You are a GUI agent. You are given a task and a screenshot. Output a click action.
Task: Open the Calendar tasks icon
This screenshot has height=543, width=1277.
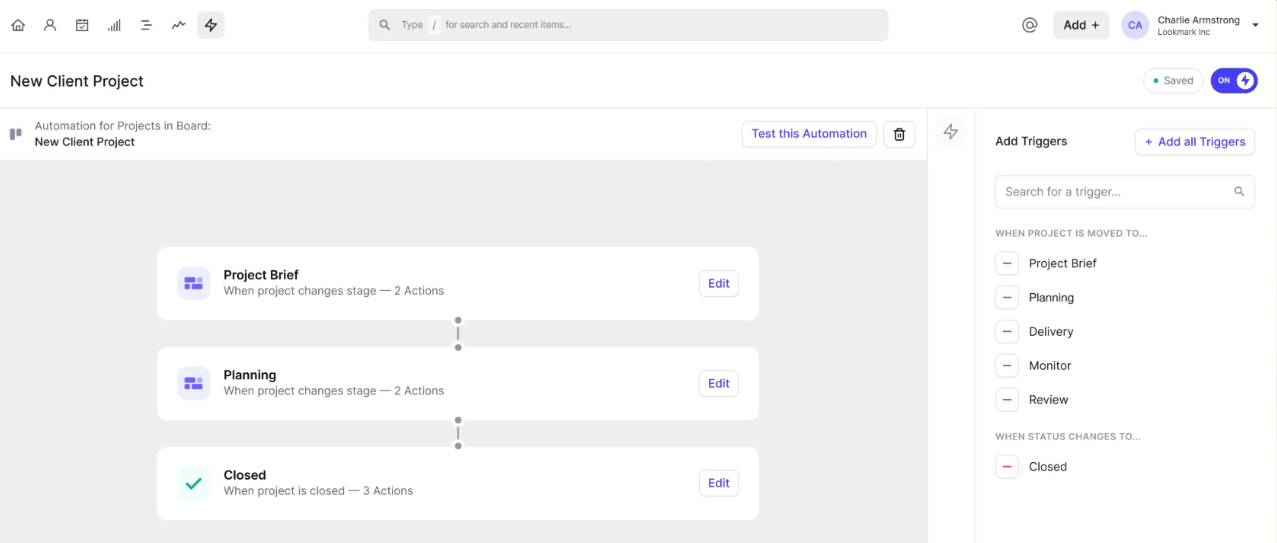pyautogui.click(x=82, y=25)
